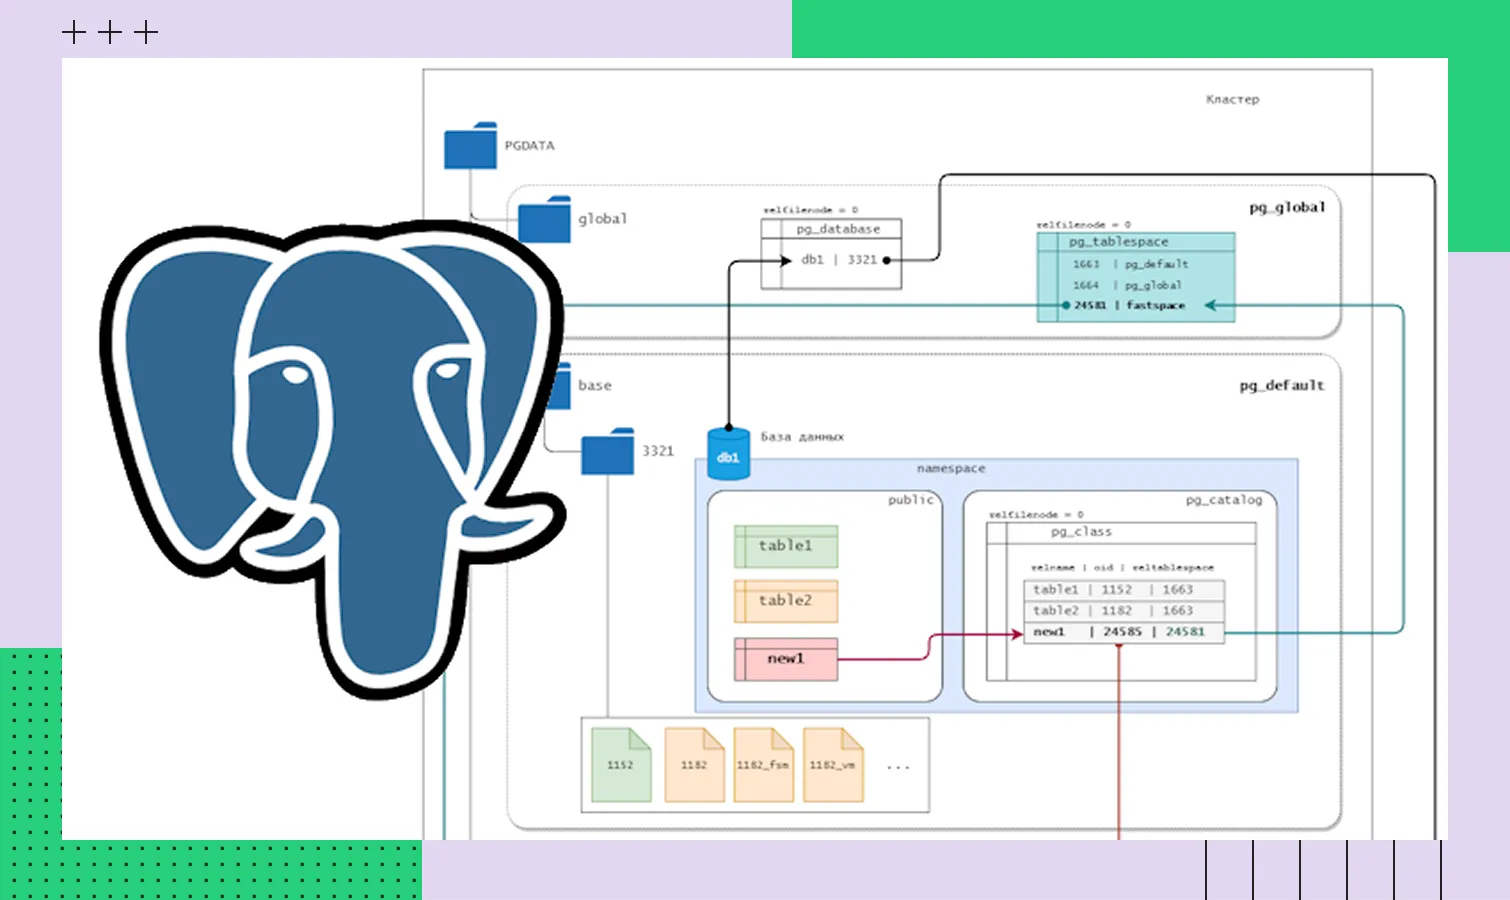The image size is (1510, 900).
Task: Open the global folder icon
Action: click(545, 219)
